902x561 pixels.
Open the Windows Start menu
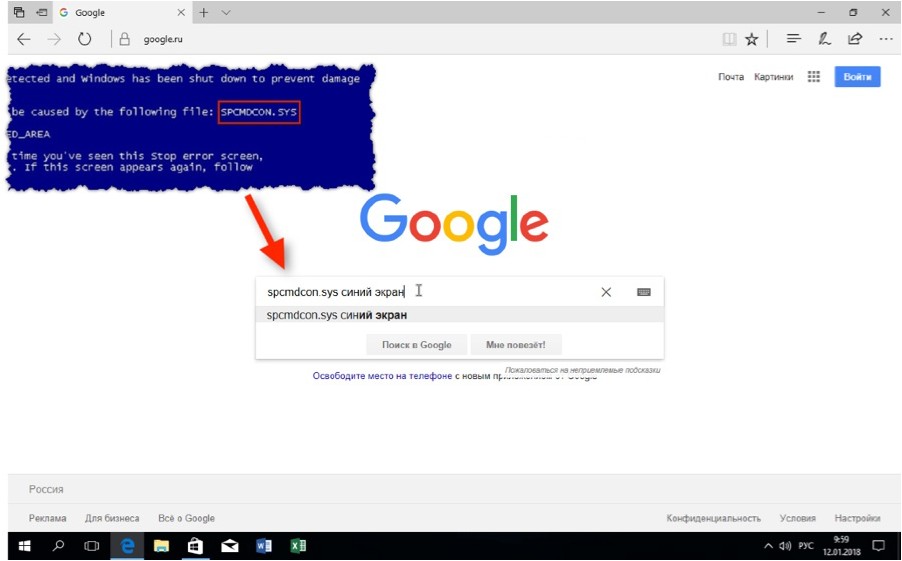pyautogui.click(x=24, y=545)
